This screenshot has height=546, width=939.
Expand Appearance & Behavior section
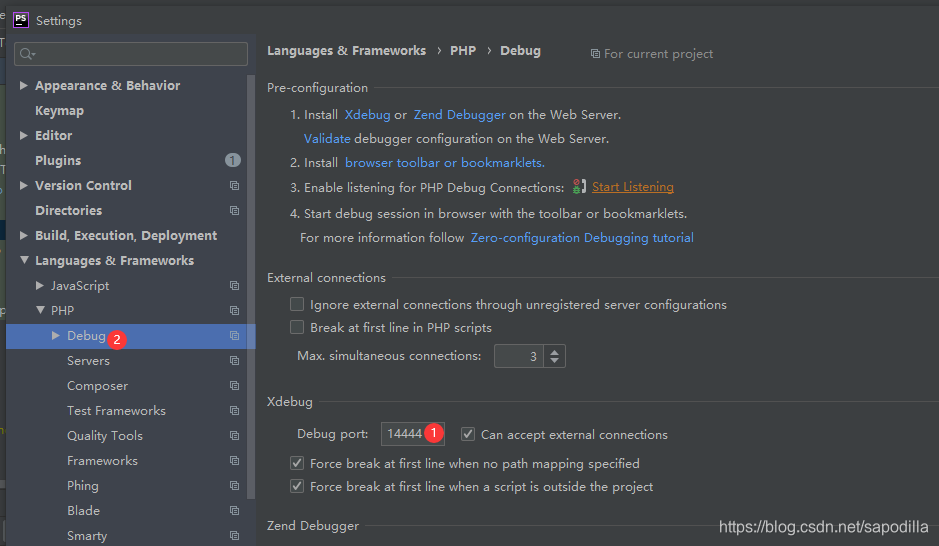coord(24,86)
